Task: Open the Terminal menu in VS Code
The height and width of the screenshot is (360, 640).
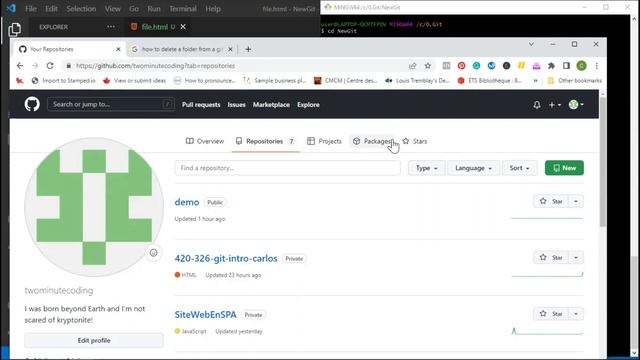Action: pos(182,9)
